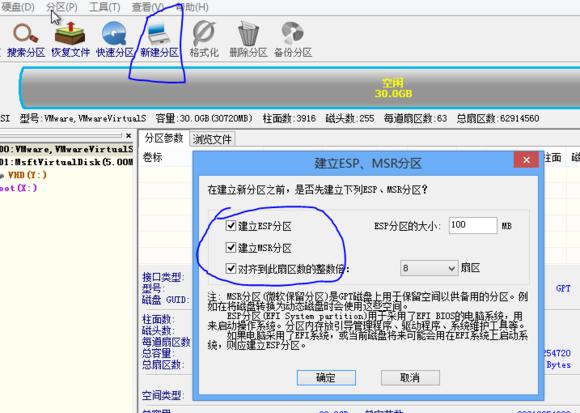Toggle the 建立MSR分区 checkbox
580x413 pixels.
click(x=231, y=247)
